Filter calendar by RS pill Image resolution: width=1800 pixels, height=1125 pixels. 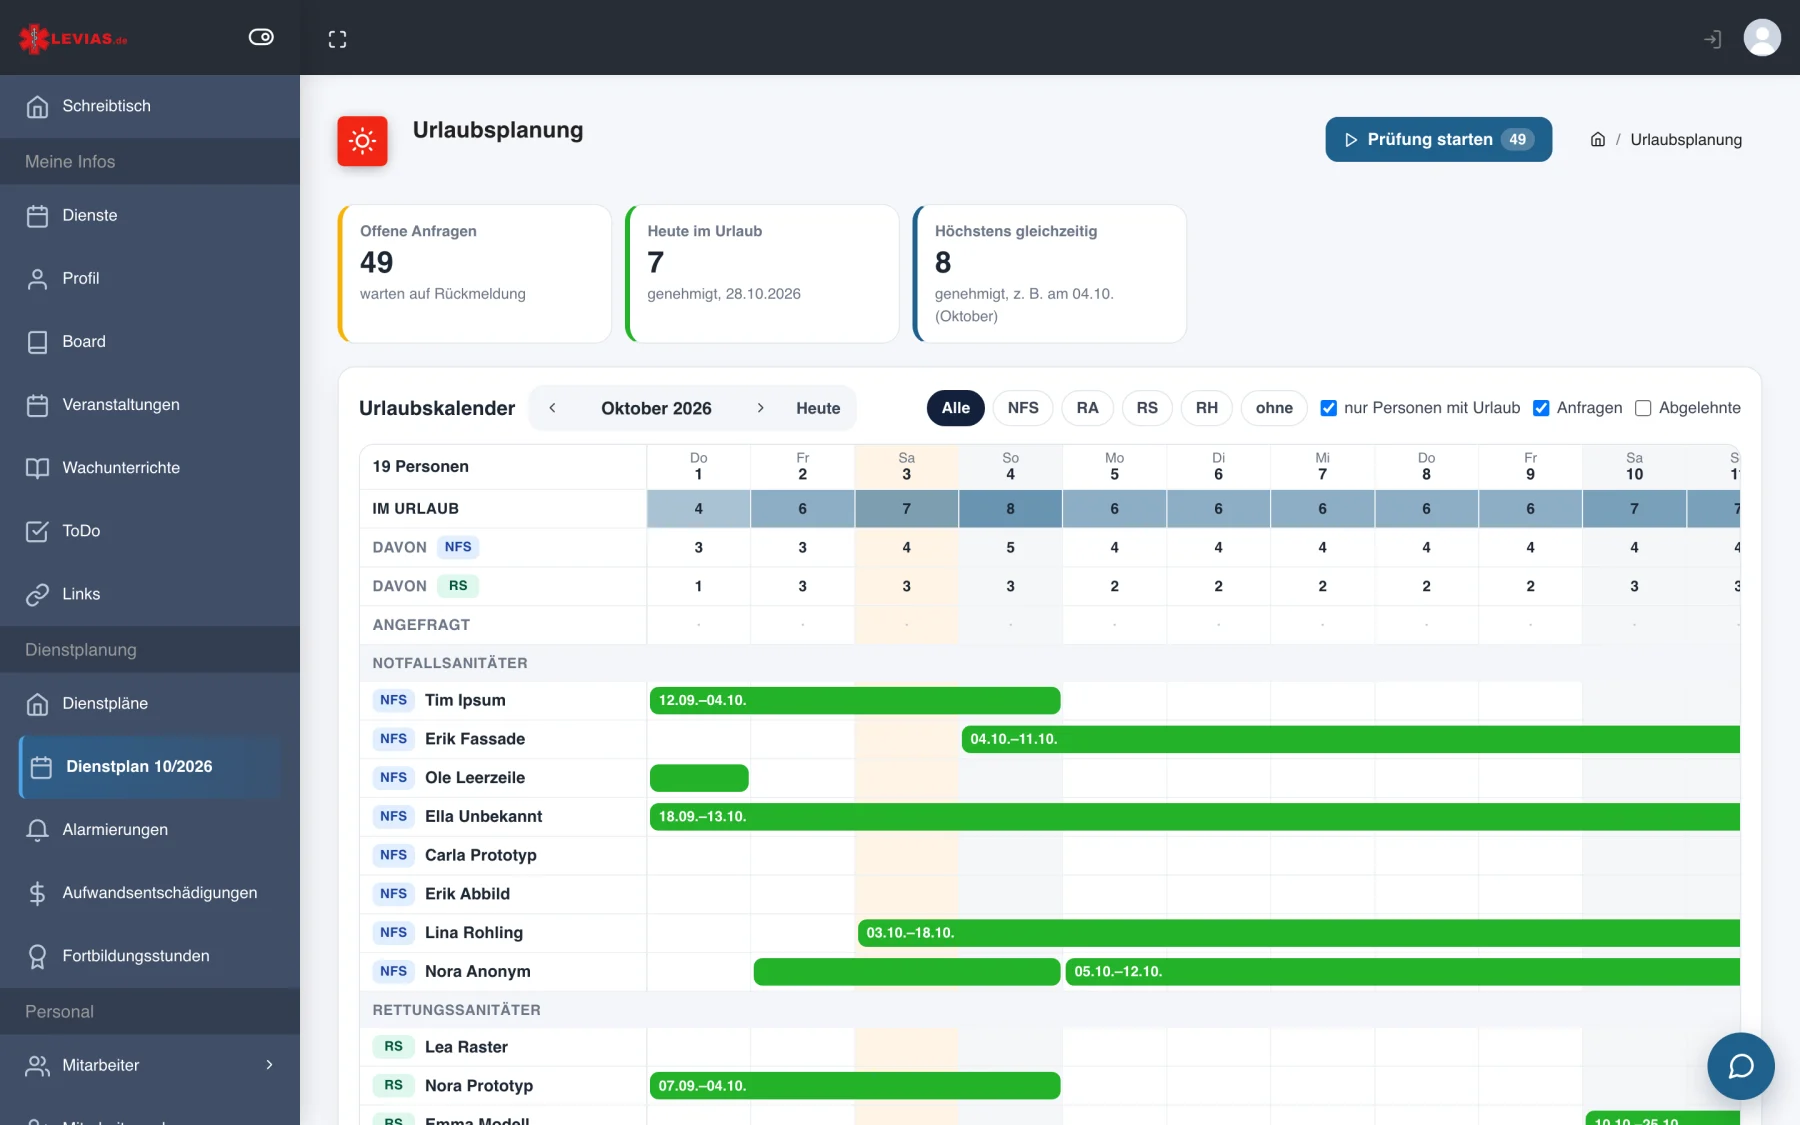[x=1147, y=408]
